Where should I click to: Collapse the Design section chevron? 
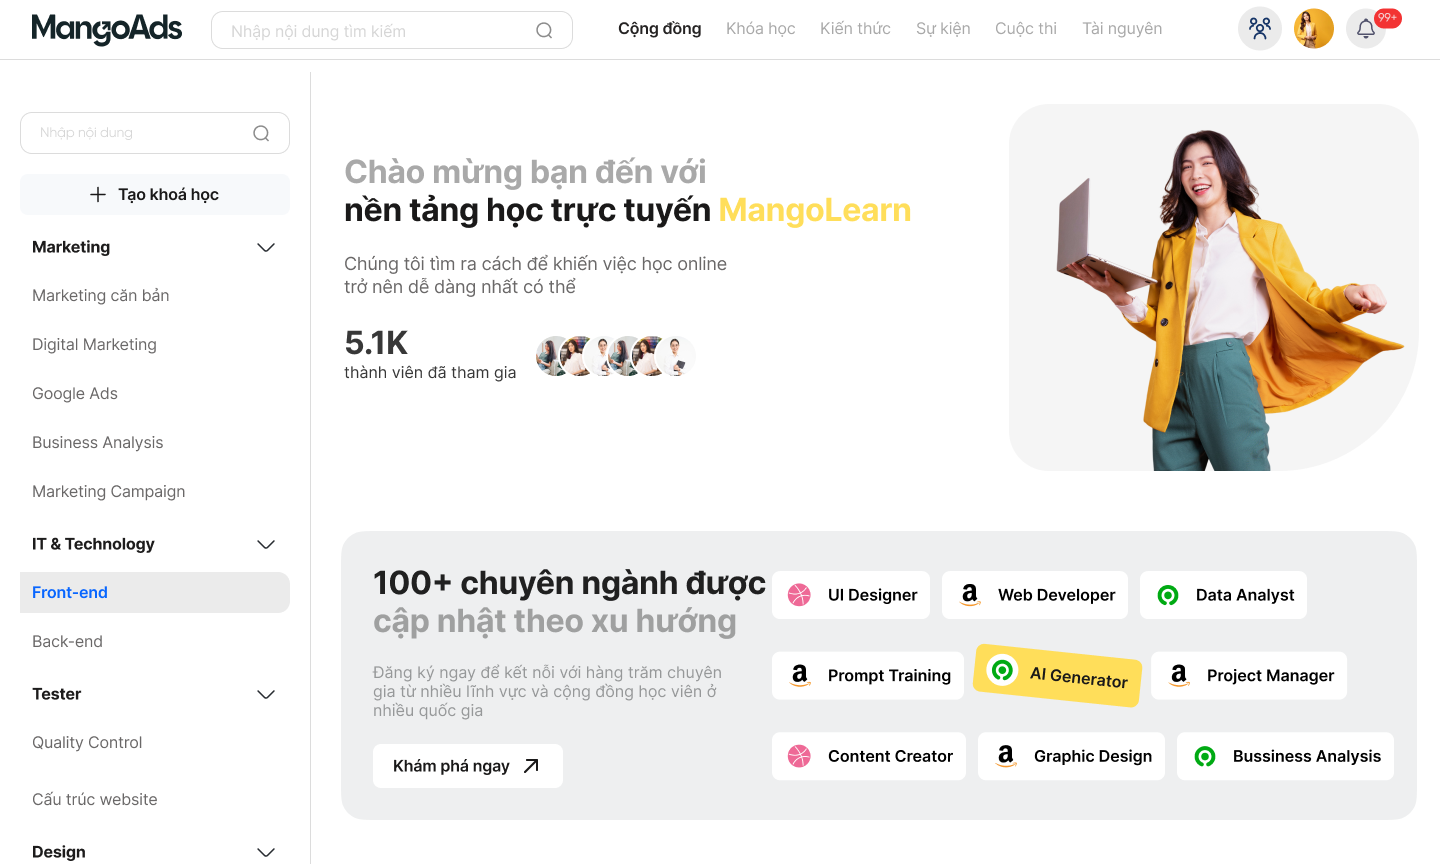pos(266,853)
